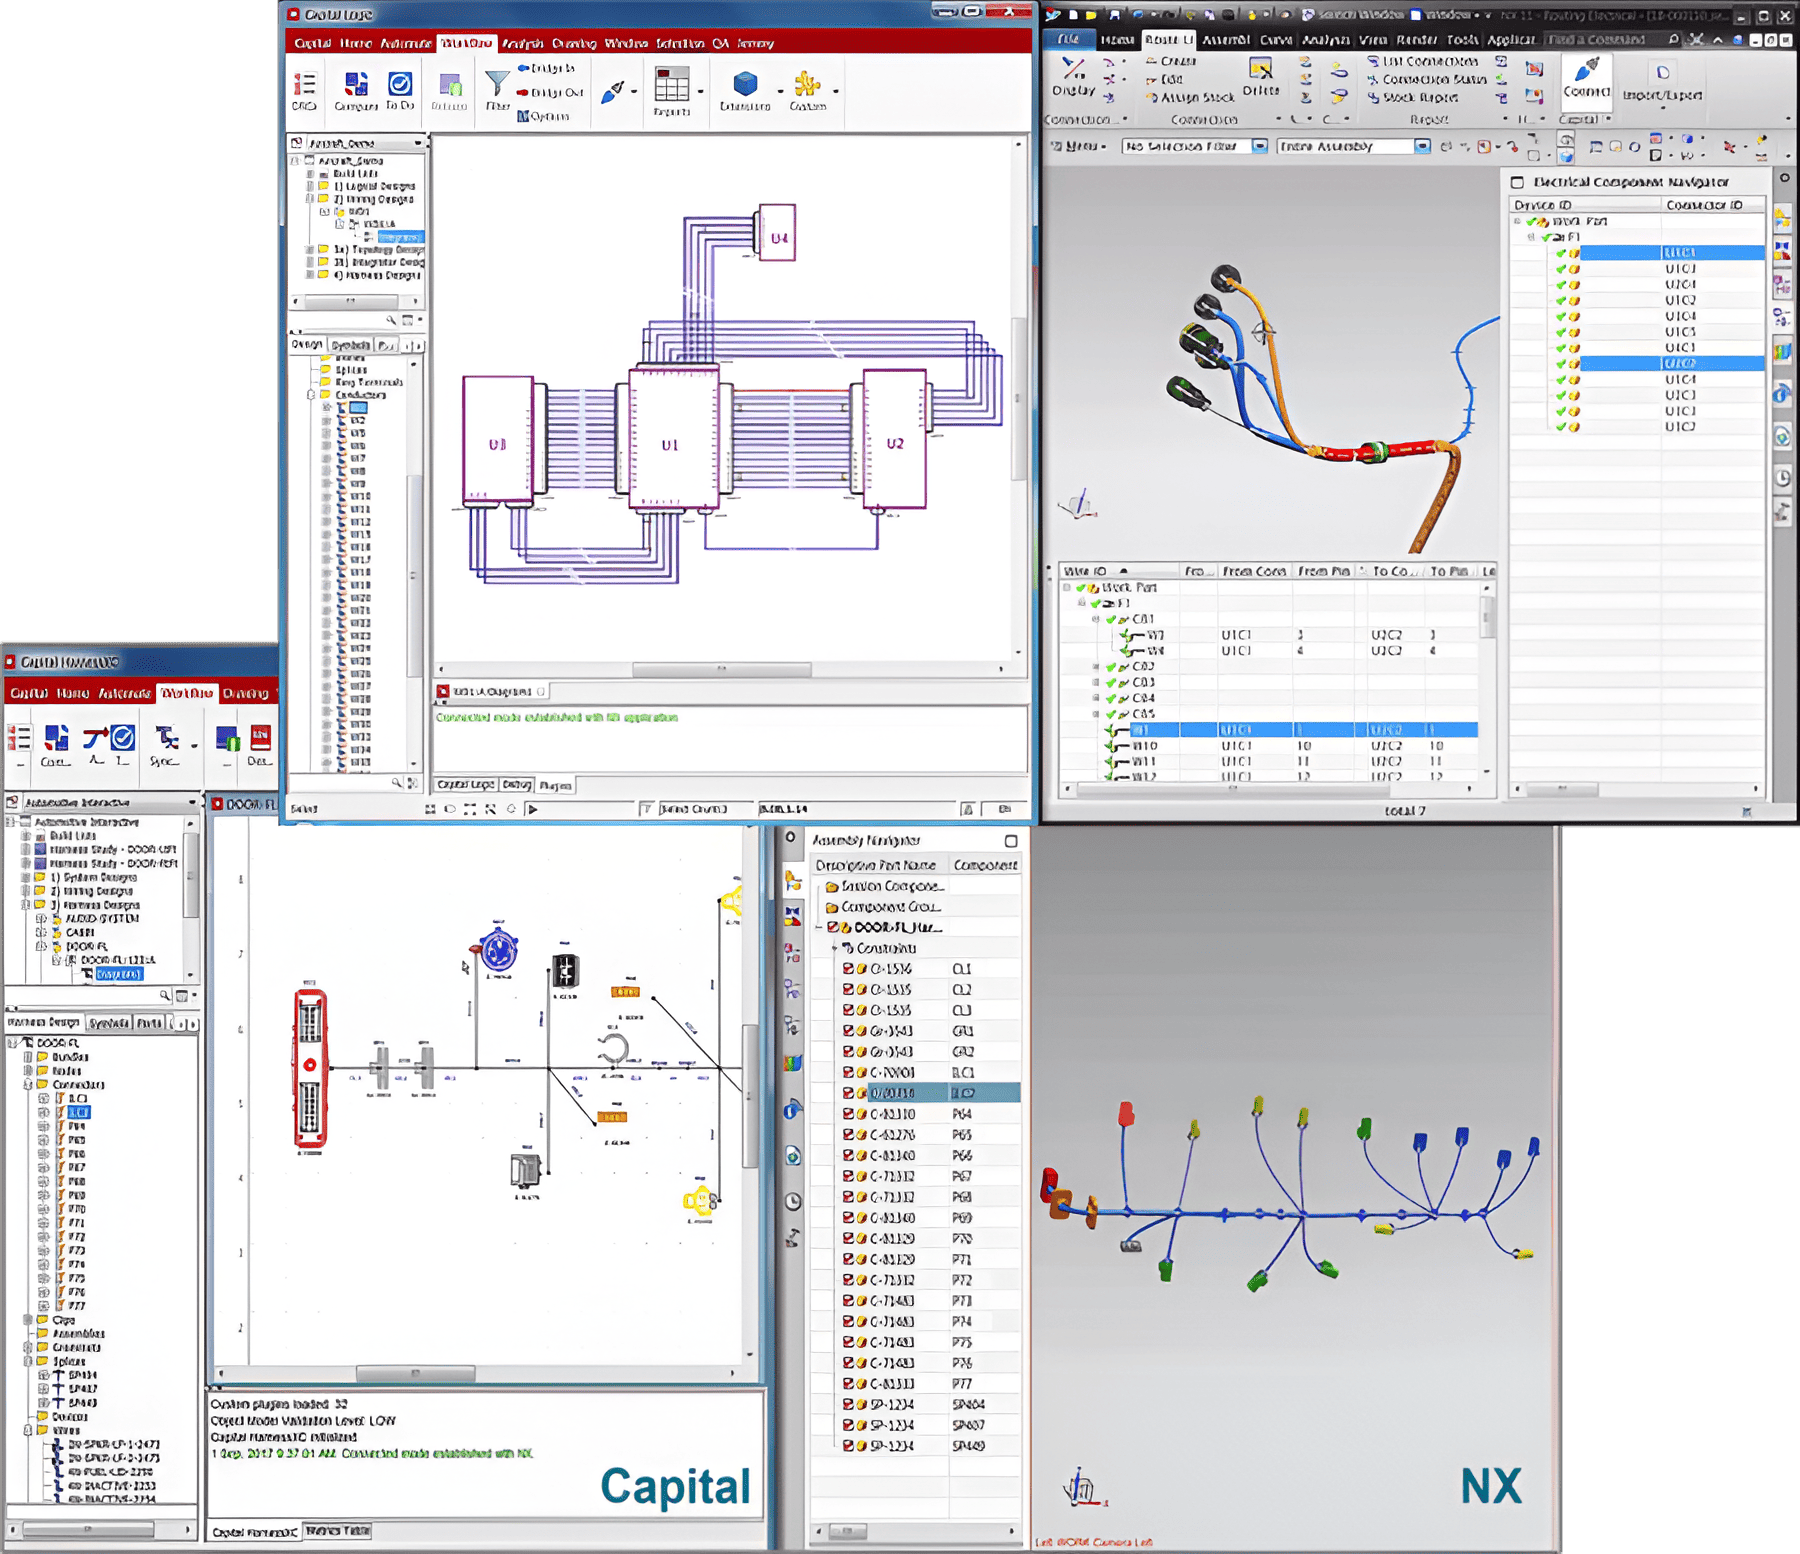Image resolution: width=1800 pixels, height=1554 pixels.
Task: Open the Entire Assembly dropdown in NX
Action: point(1421,146)
